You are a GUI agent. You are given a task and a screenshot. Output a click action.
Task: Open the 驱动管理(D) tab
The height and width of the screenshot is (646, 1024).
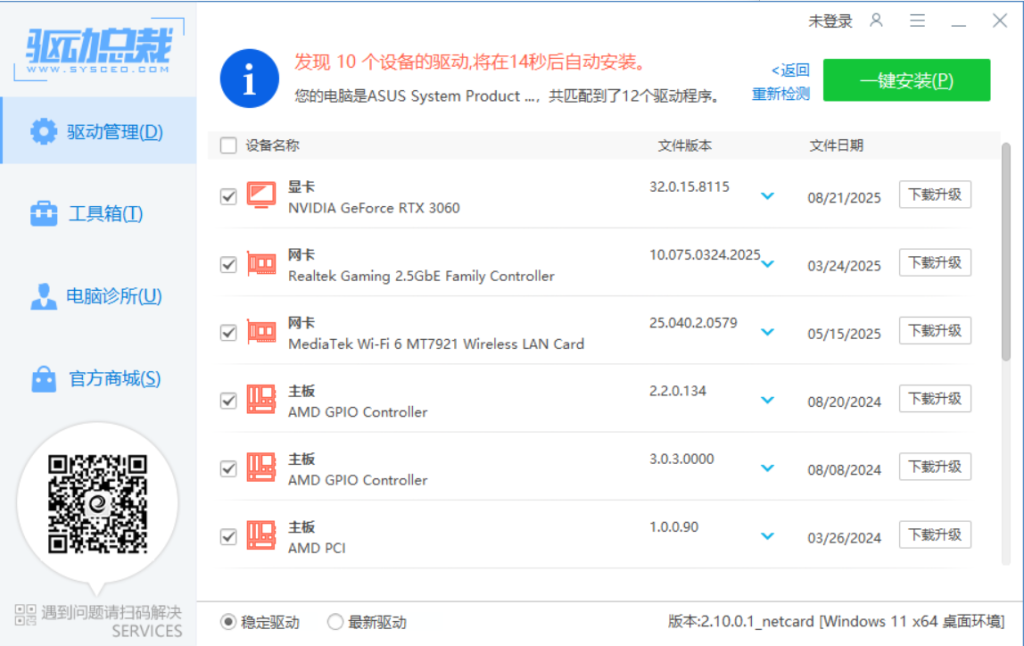(99, 131)
